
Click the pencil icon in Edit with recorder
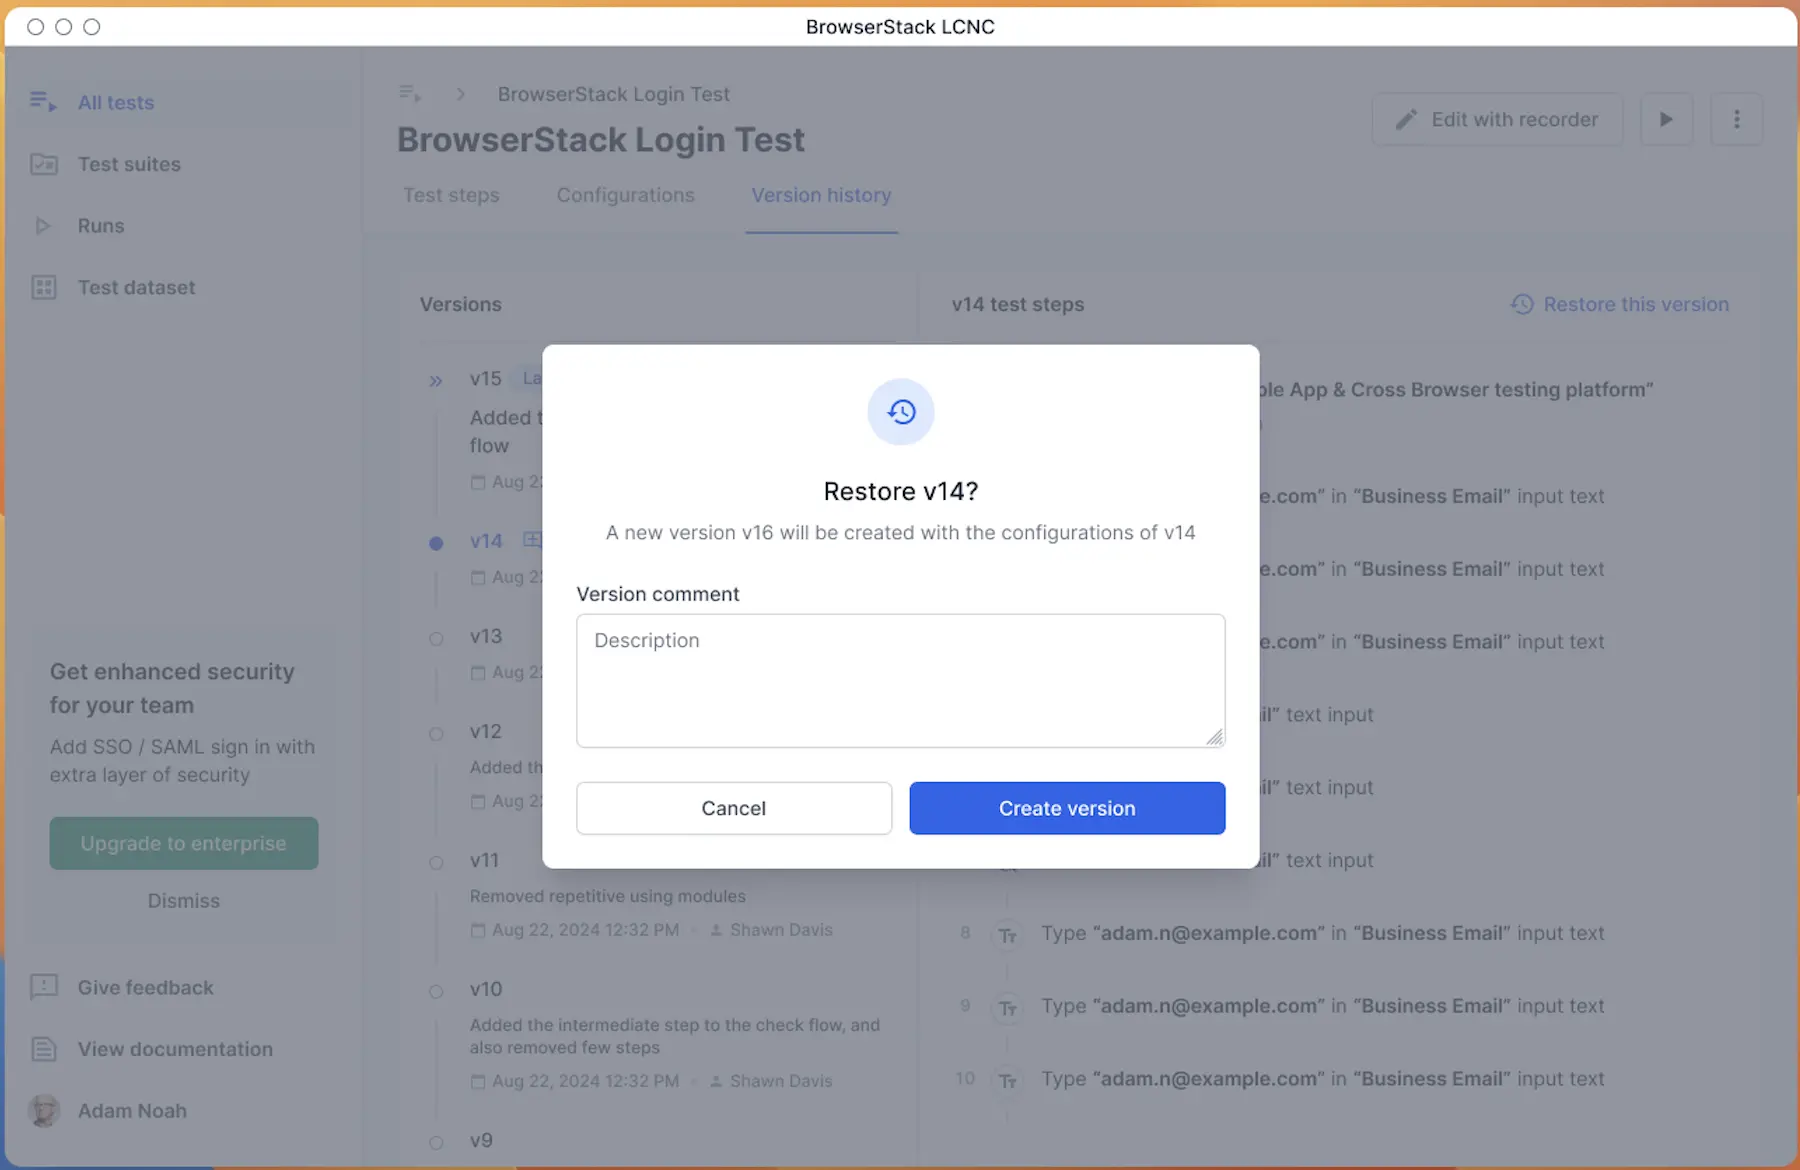1406,119
